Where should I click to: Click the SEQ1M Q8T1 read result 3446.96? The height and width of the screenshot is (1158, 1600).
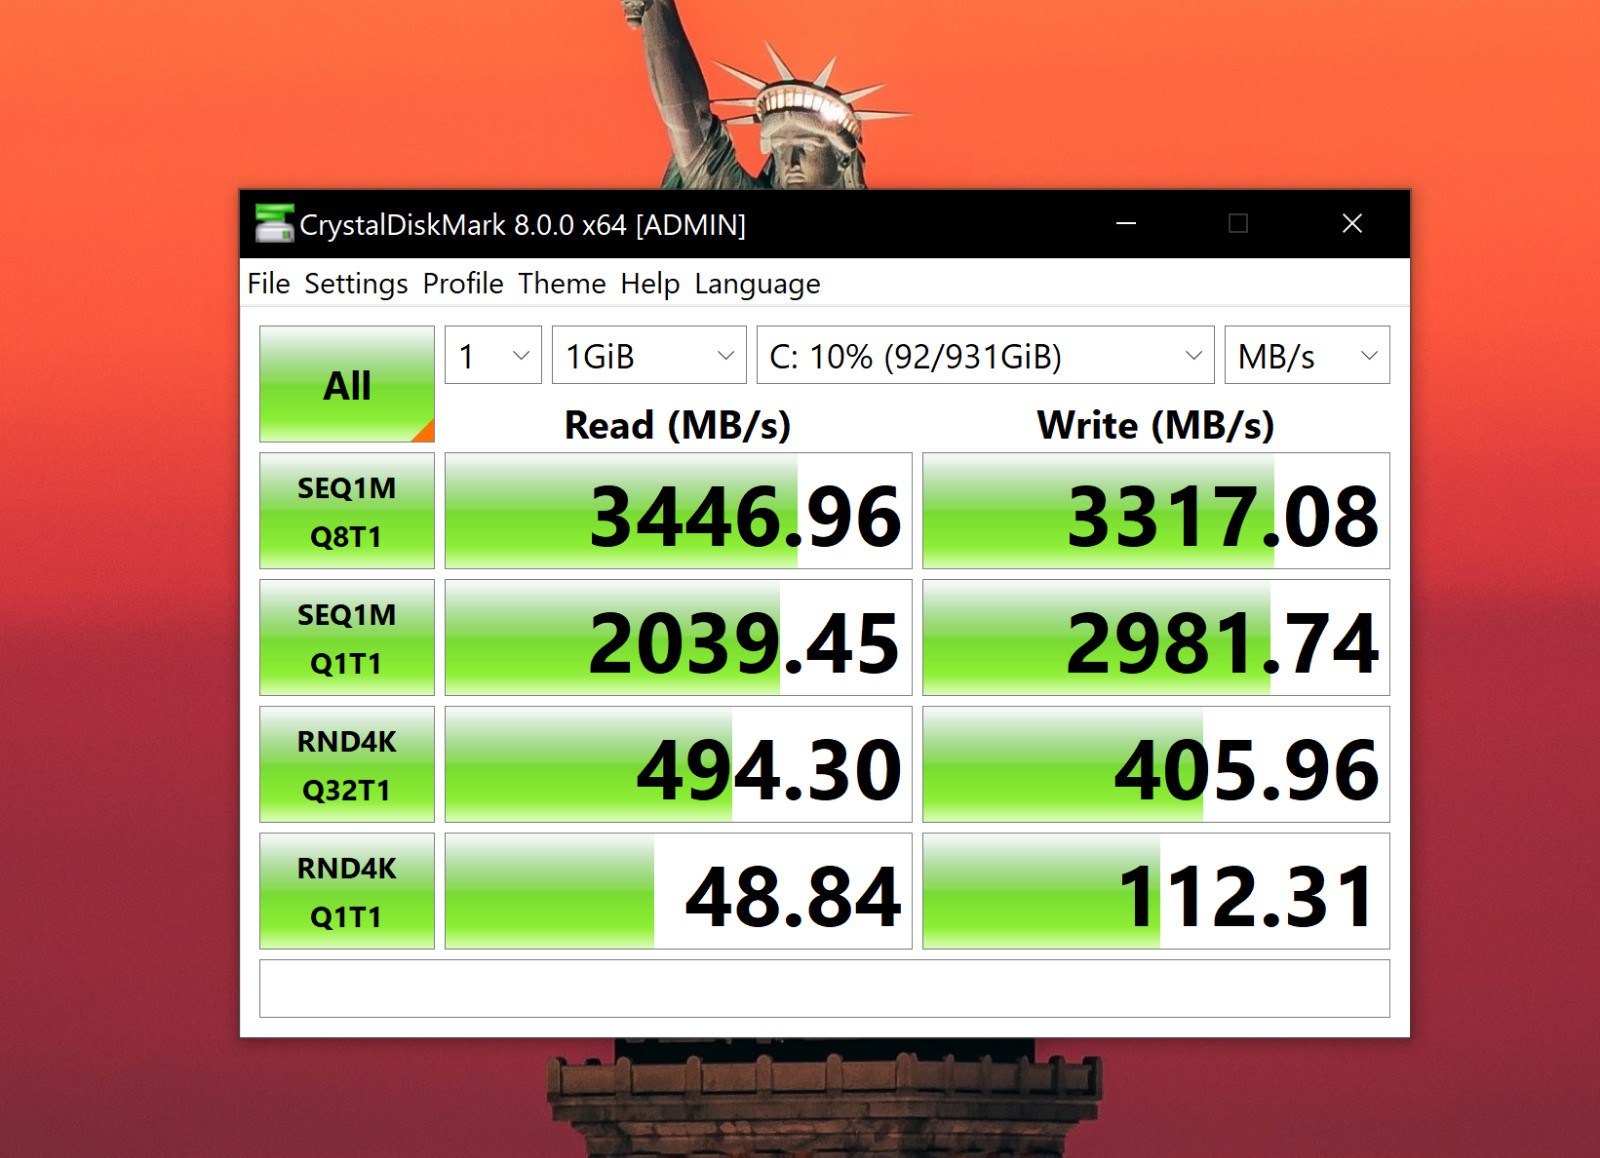[x=678, y=511]
